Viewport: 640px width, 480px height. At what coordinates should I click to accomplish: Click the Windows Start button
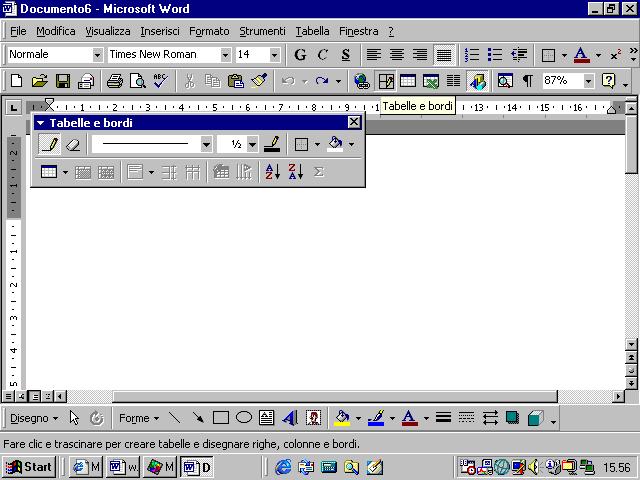click(29, 467)
